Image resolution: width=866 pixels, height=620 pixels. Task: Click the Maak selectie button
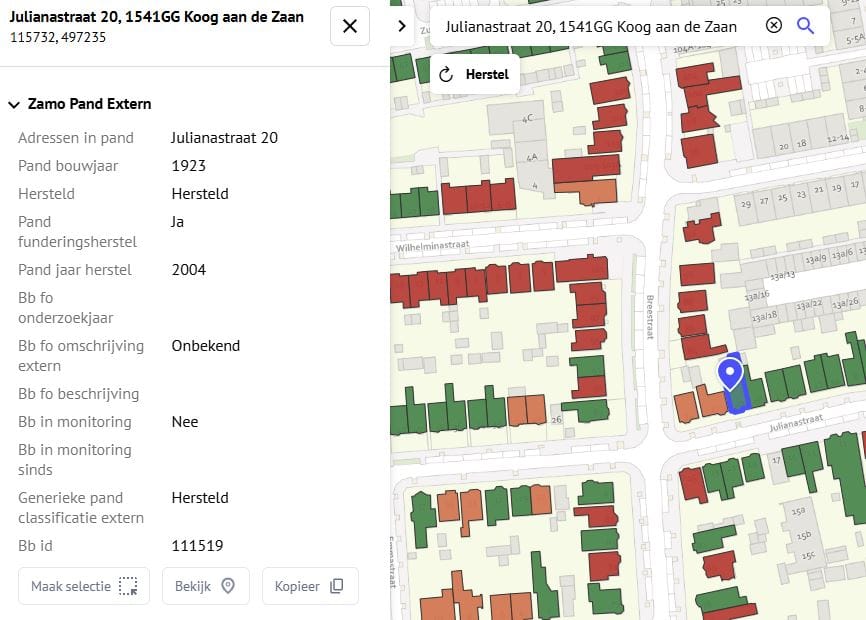point(84,586)
